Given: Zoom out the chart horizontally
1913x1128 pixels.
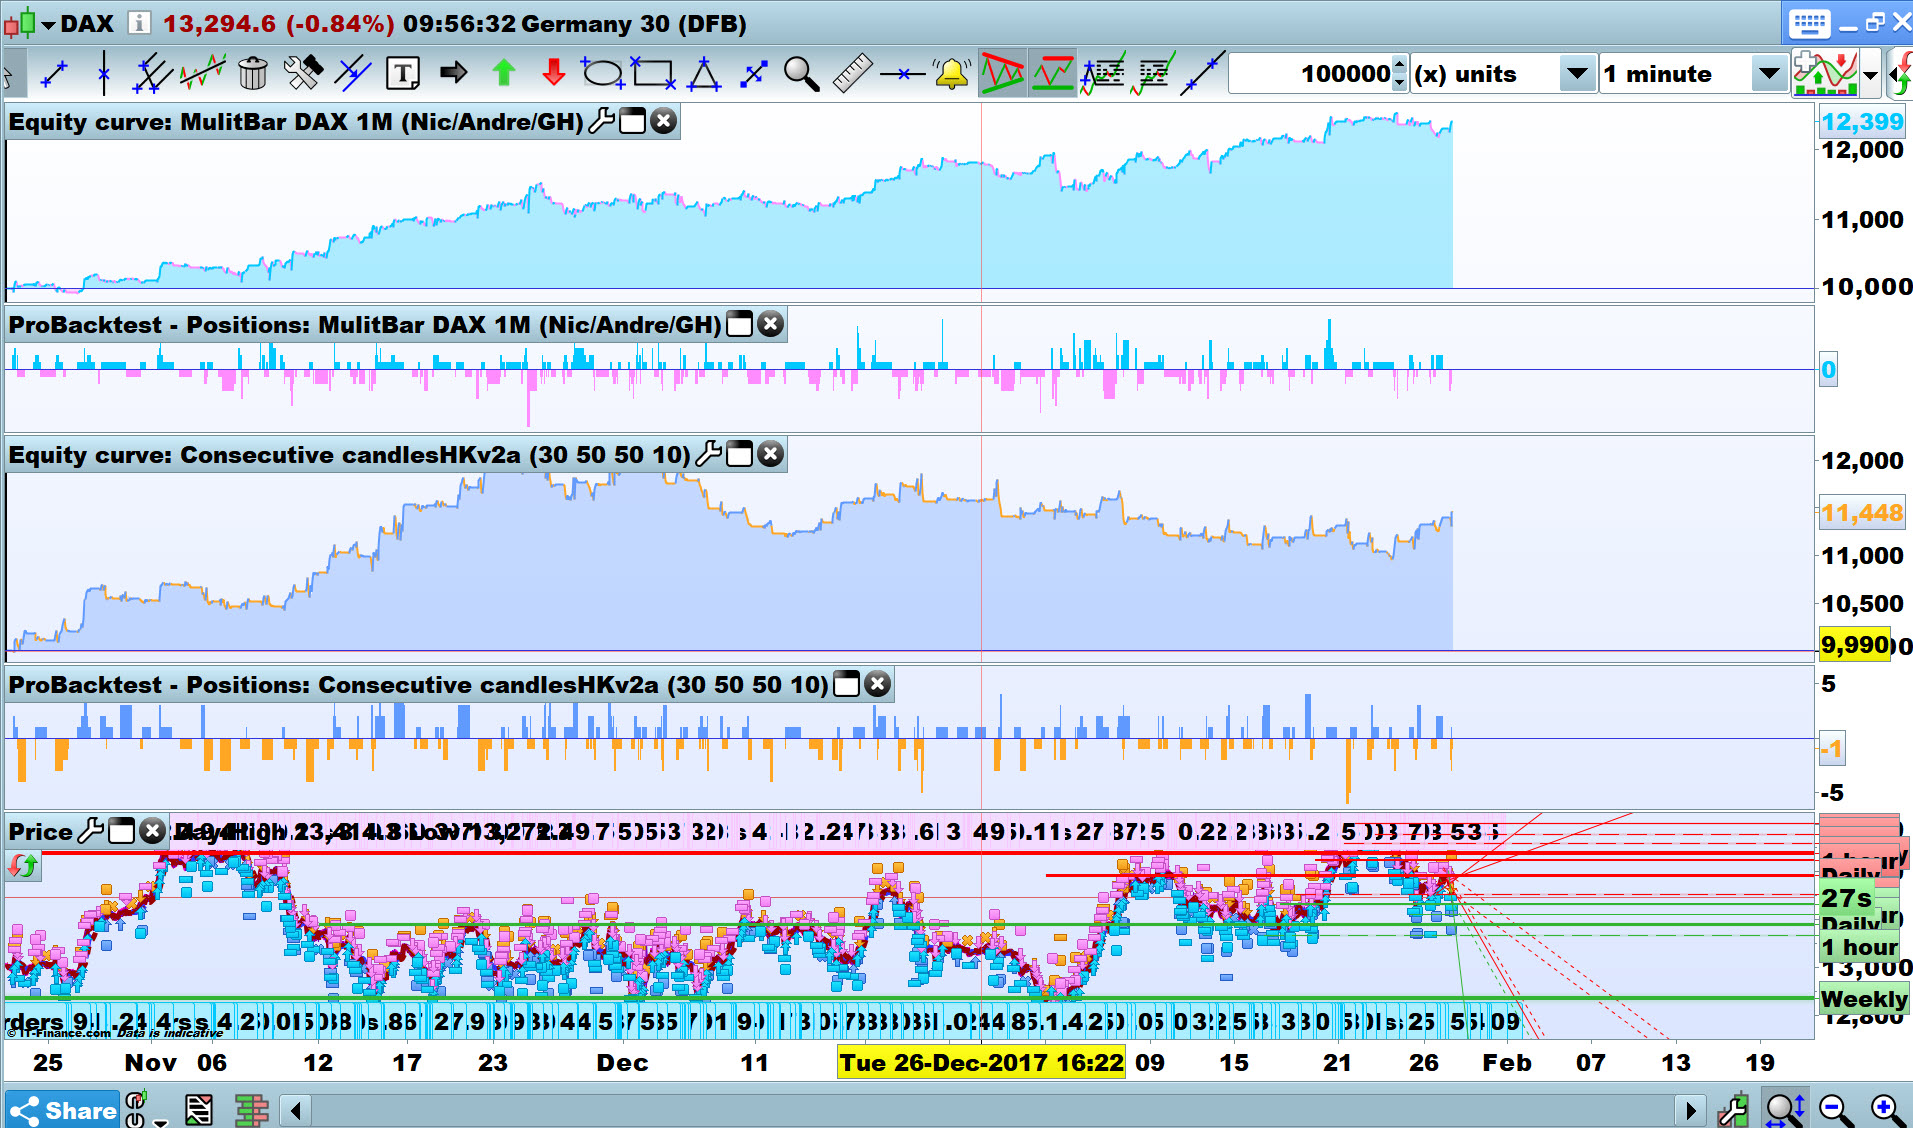Looking at the screenshot, I should pyautogui.click(x=1835, y=1109).
